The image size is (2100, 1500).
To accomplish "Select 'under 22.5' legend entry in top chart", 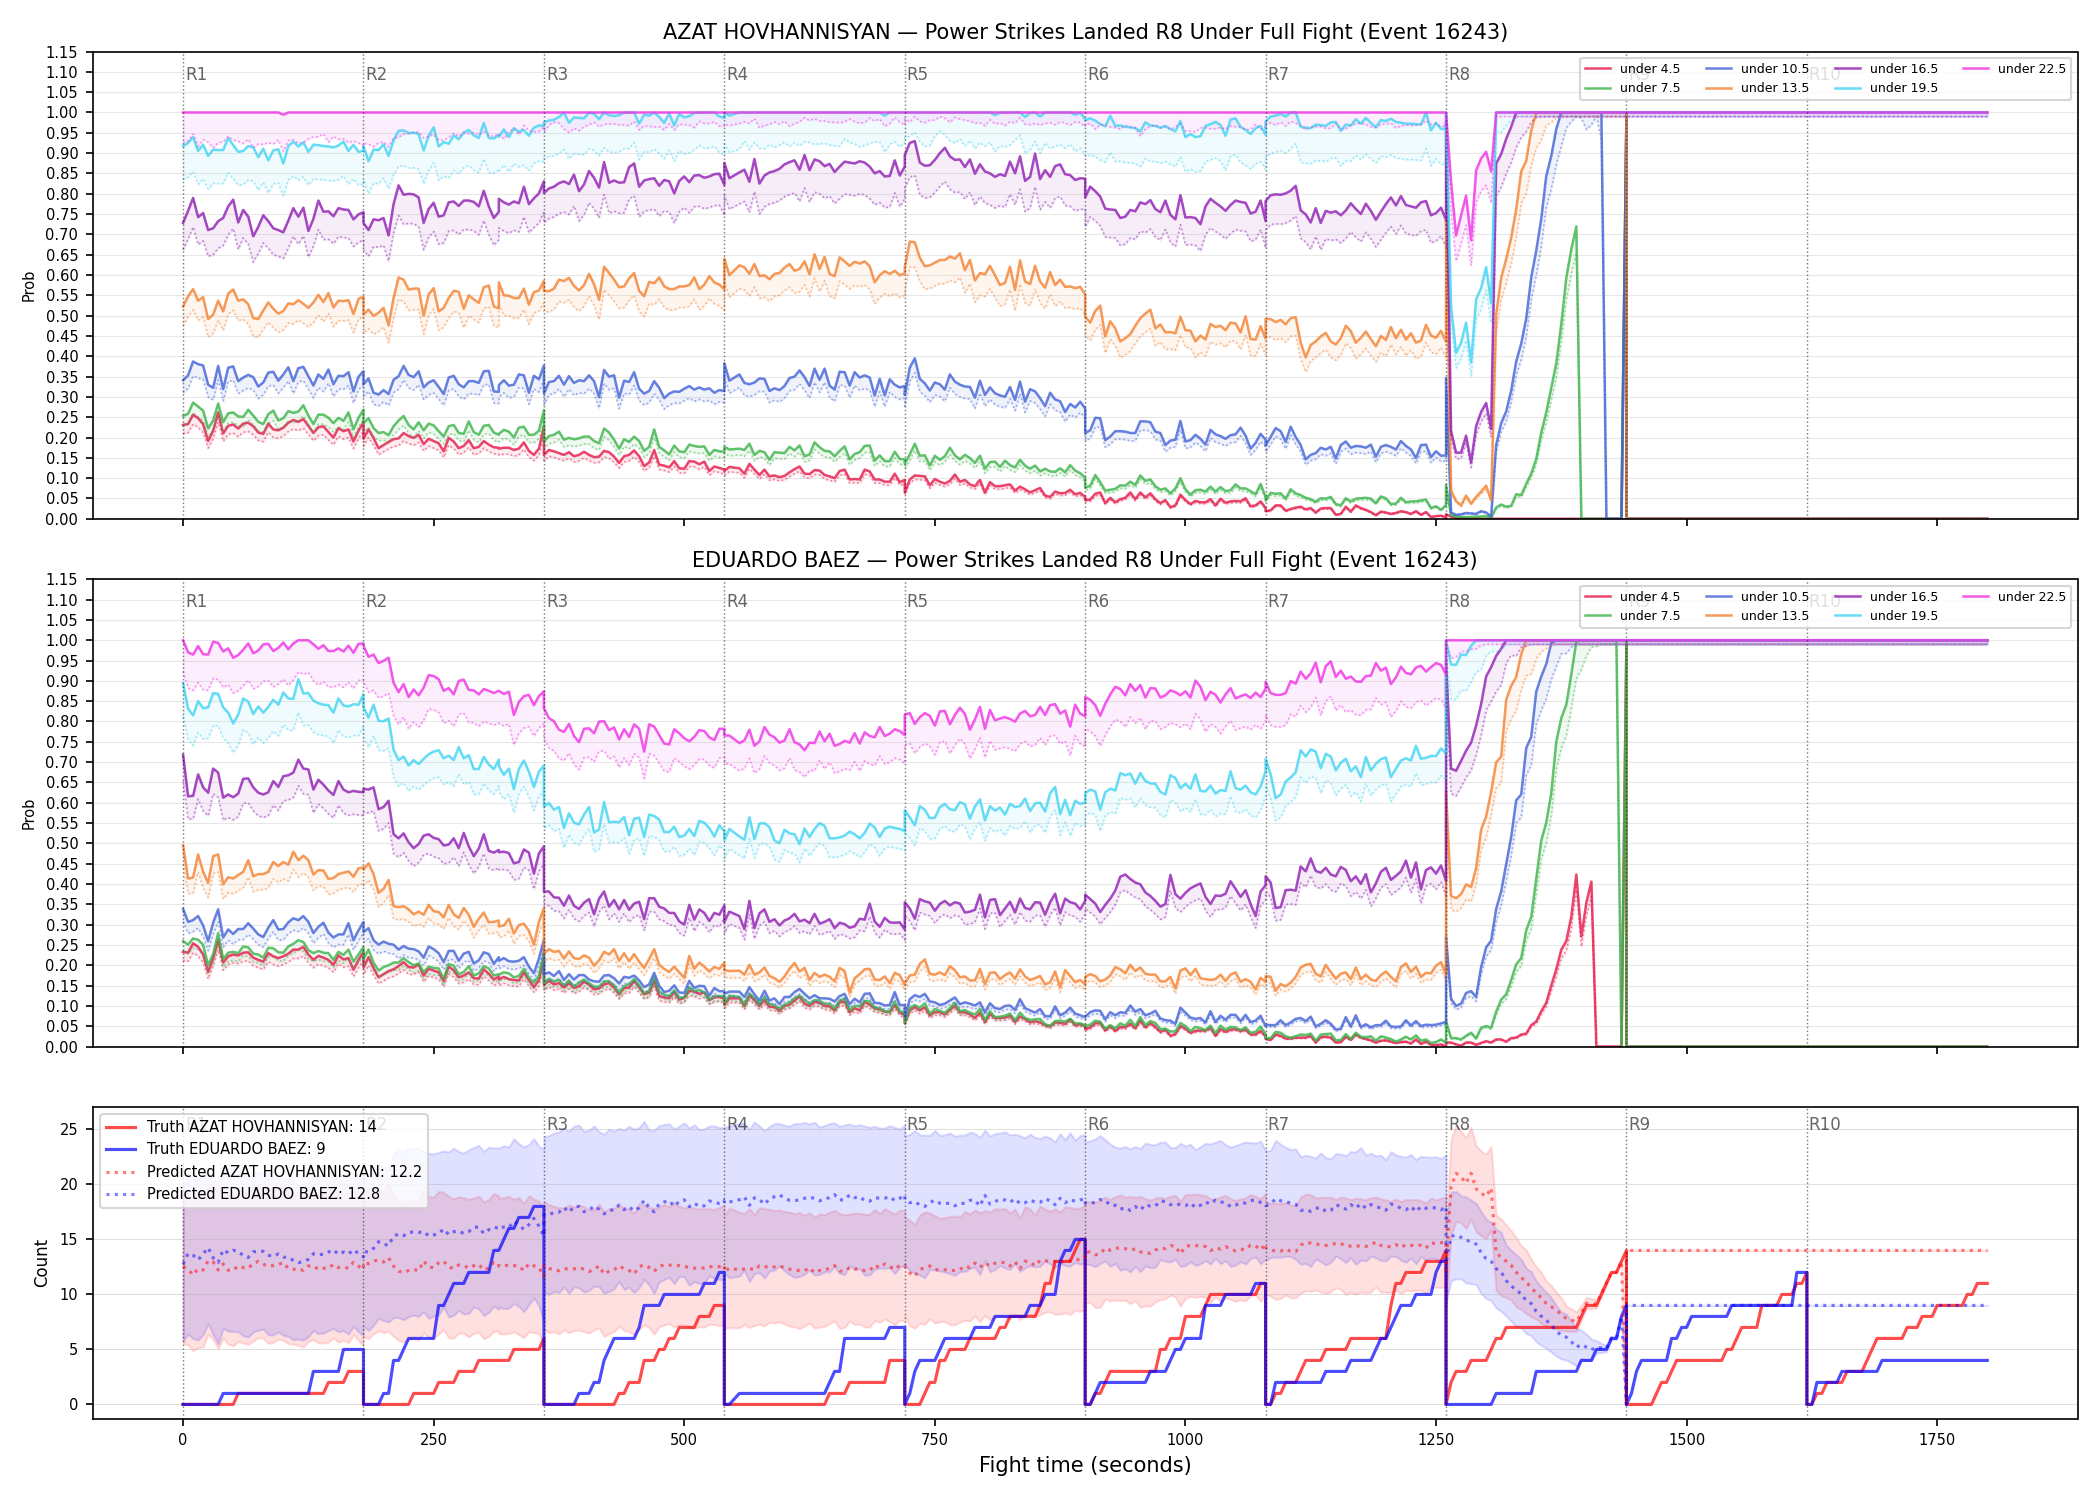I will [x=2014, y=69].
